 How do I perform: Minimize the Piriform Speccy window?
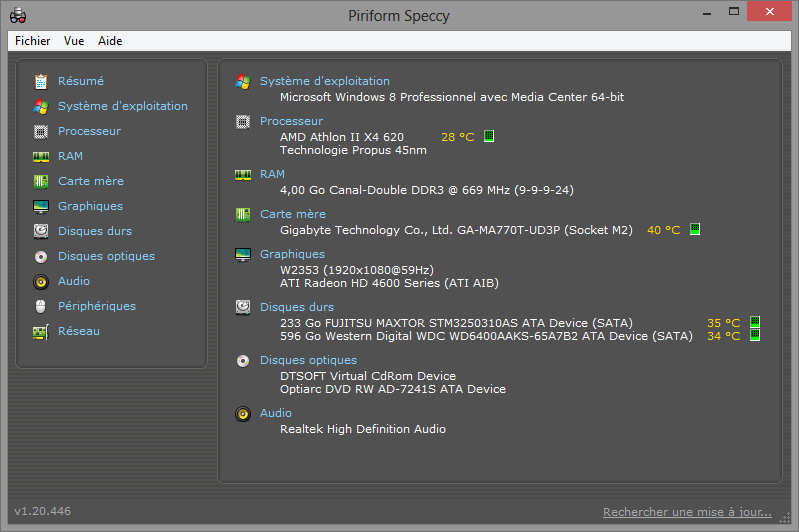[707, 12]
